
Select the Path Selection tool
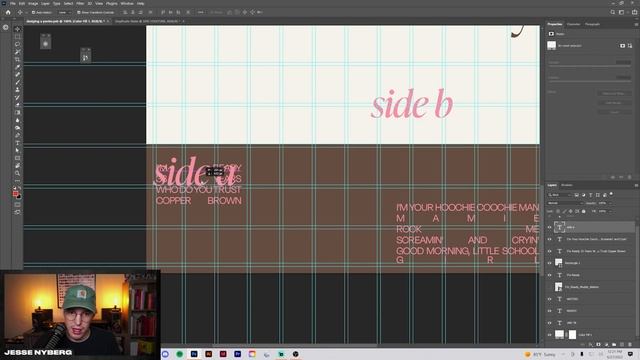coord(18,150)
